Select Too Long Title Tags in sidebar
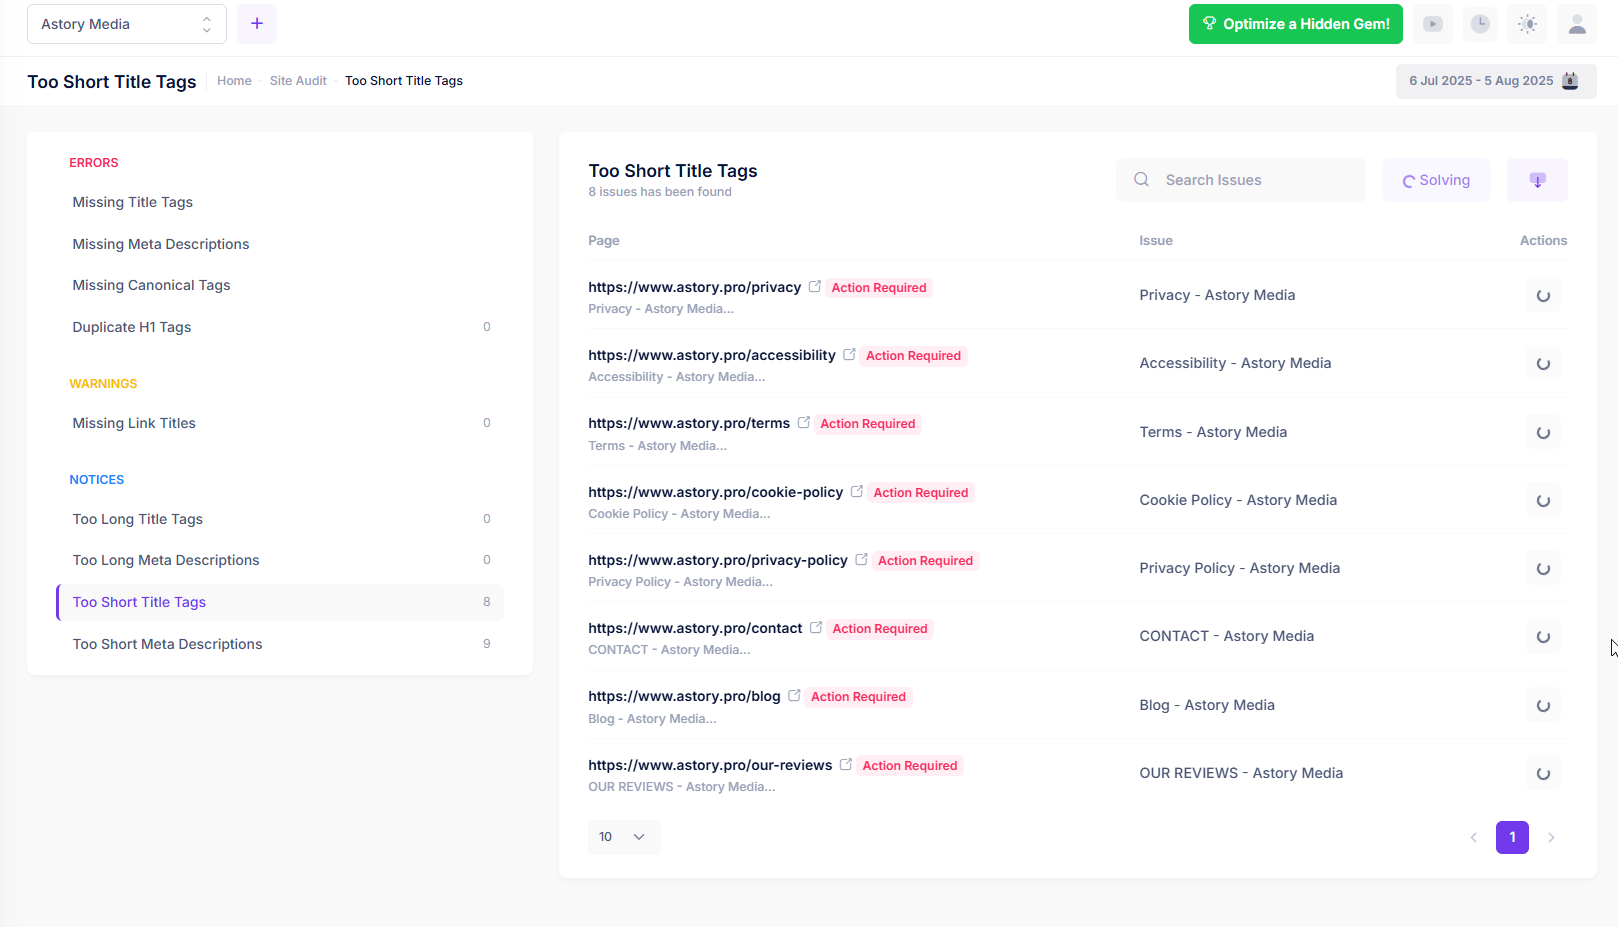This screenshot has height=927, width=1618. [280, 519]
